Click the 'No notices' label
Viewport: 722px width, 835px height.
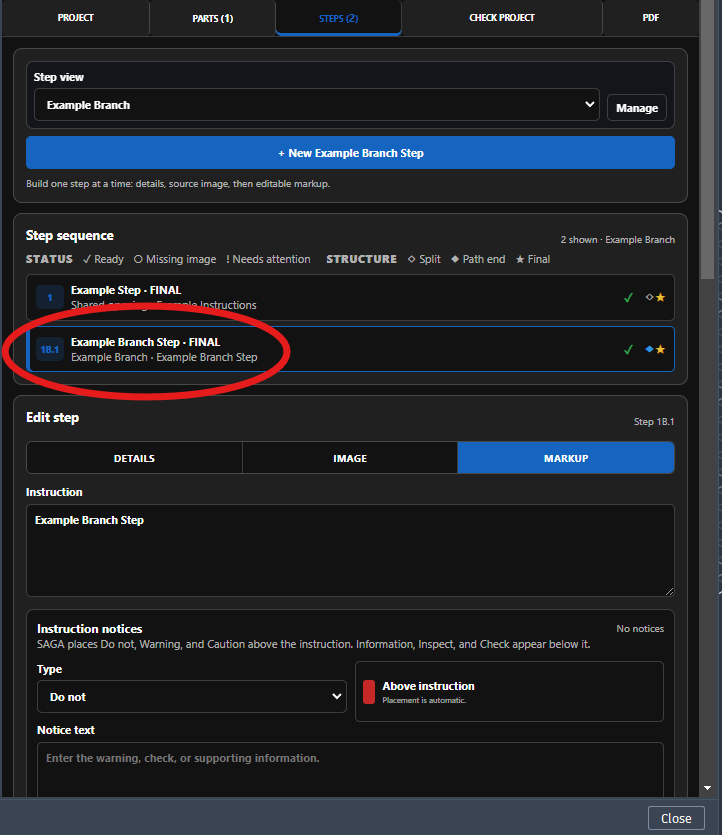(x=640, y=629)
